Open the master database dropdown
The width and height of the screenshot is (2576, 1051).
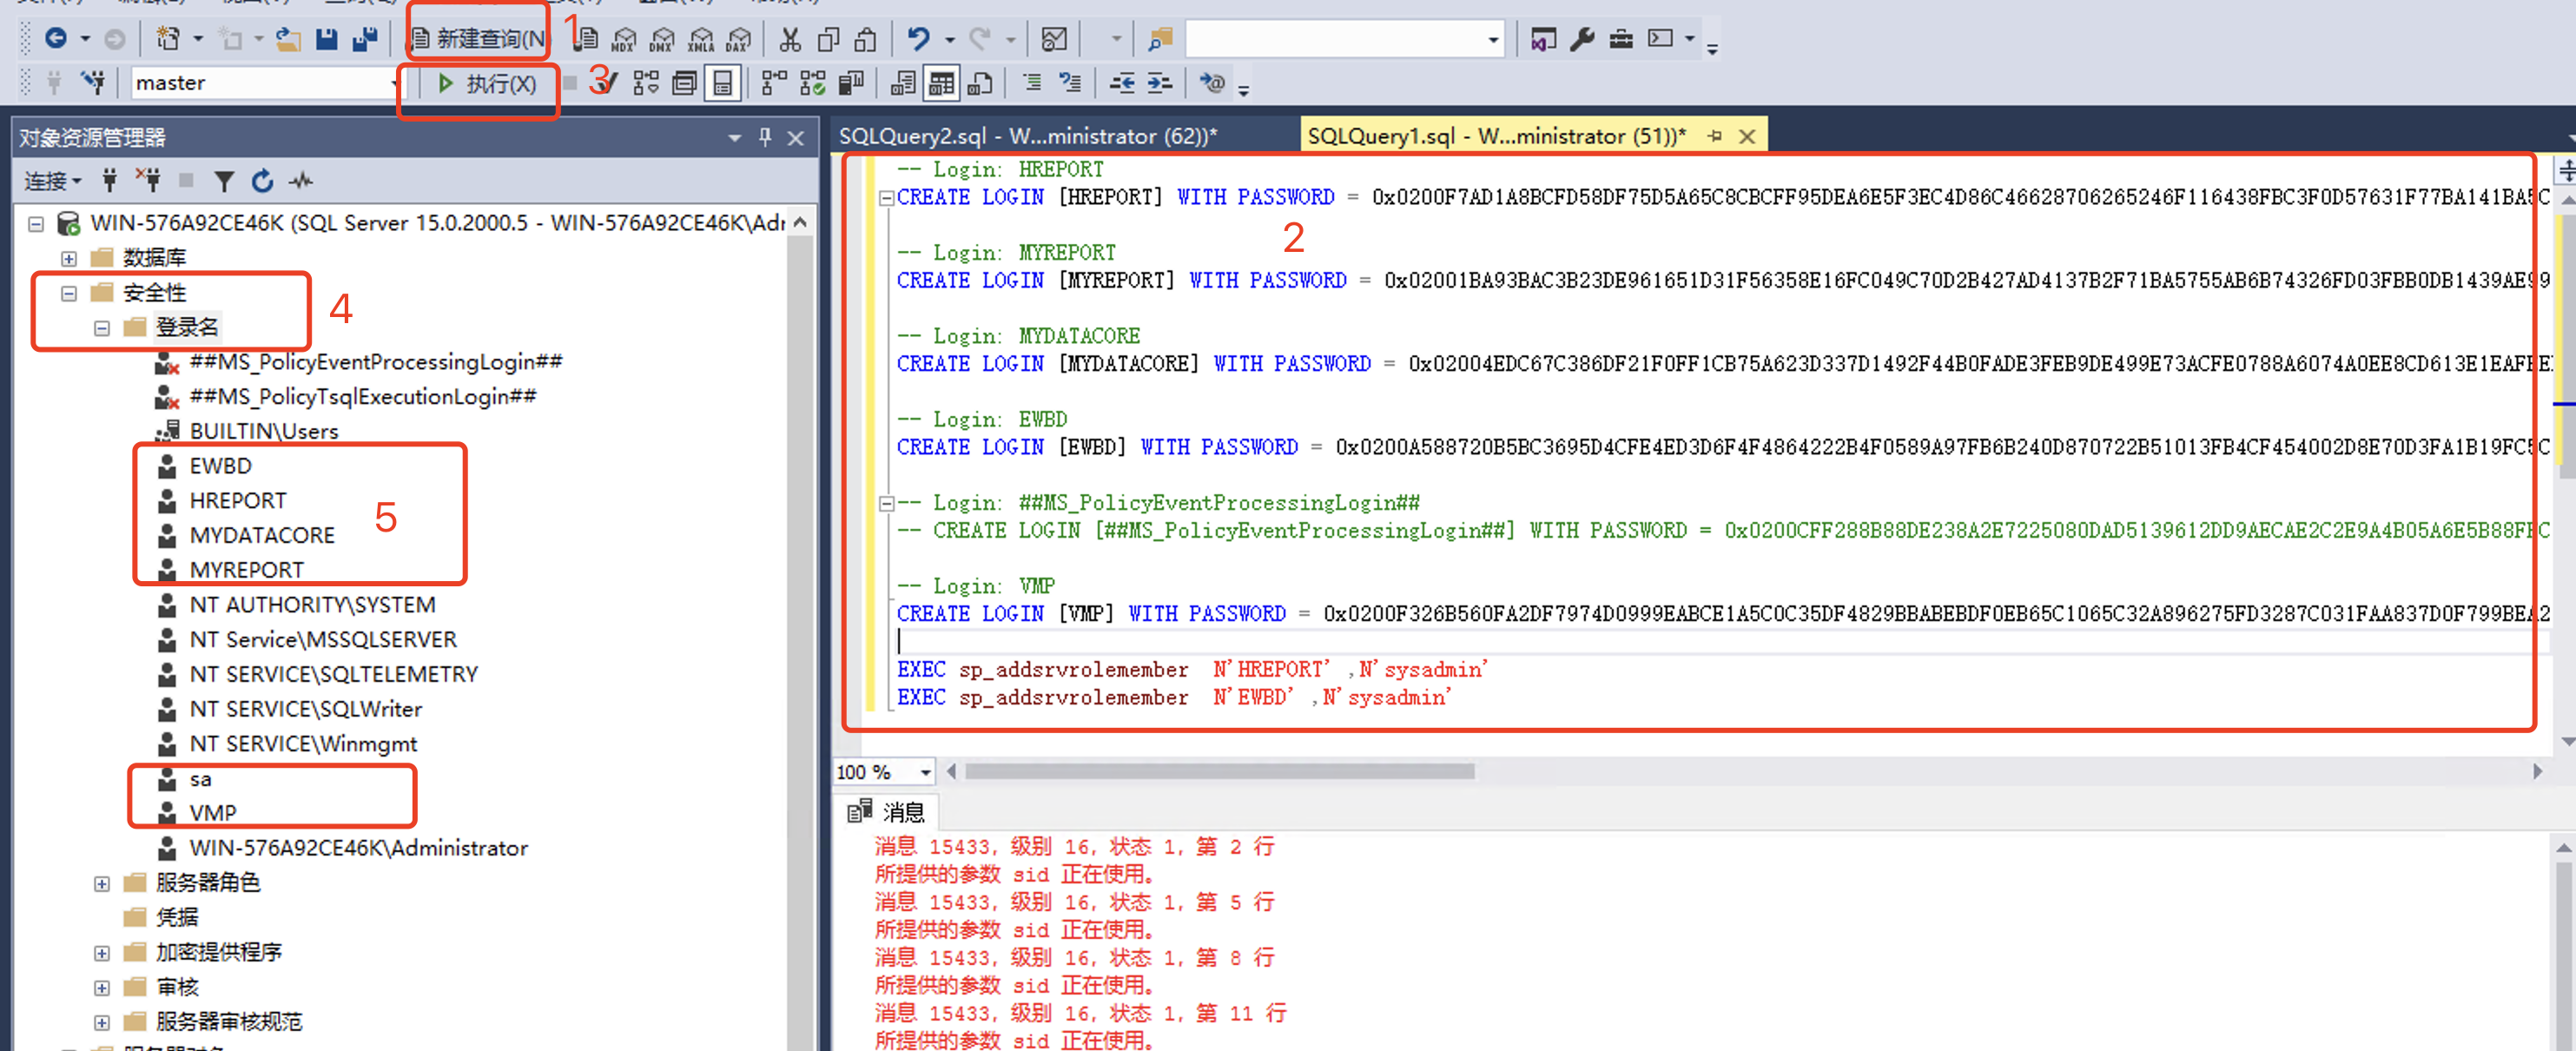pyautogui.click(x=393, y=84)
